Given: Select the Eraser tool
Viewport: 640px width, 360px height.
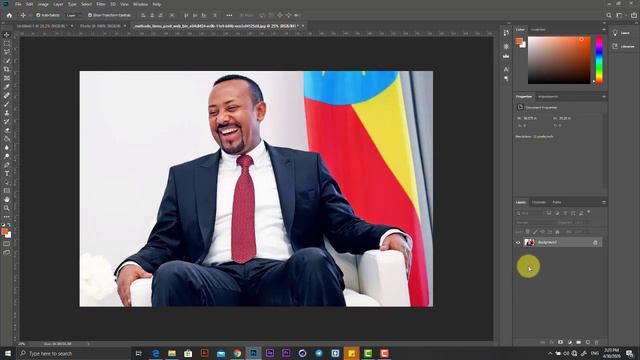Looking at the screenshot, I should [x=7, y=130].
